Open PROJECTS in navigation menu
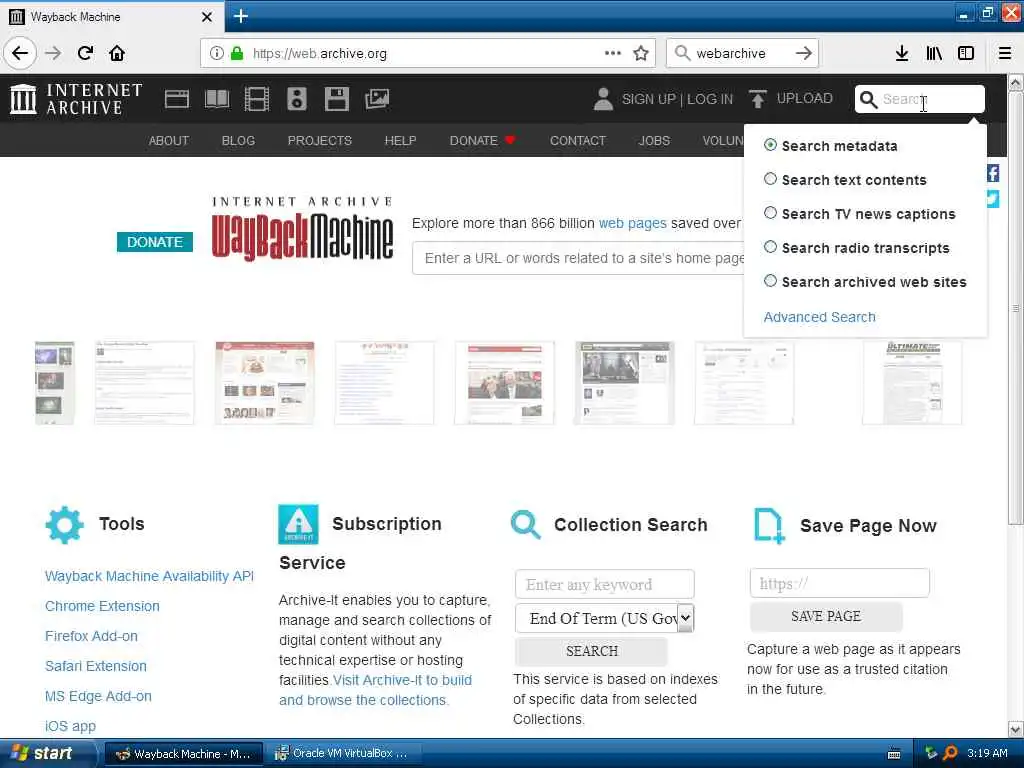The height and width of the screenshot is (768, 1024). [319, 140]
